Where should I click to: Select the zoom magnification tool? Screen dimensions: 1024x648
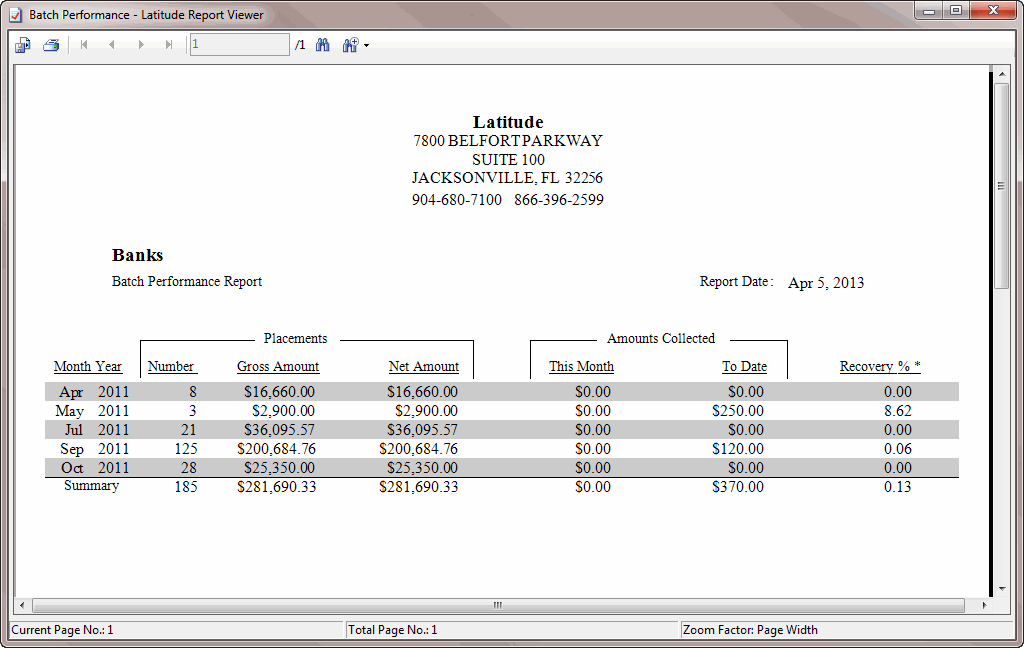(x=349, y=44)
